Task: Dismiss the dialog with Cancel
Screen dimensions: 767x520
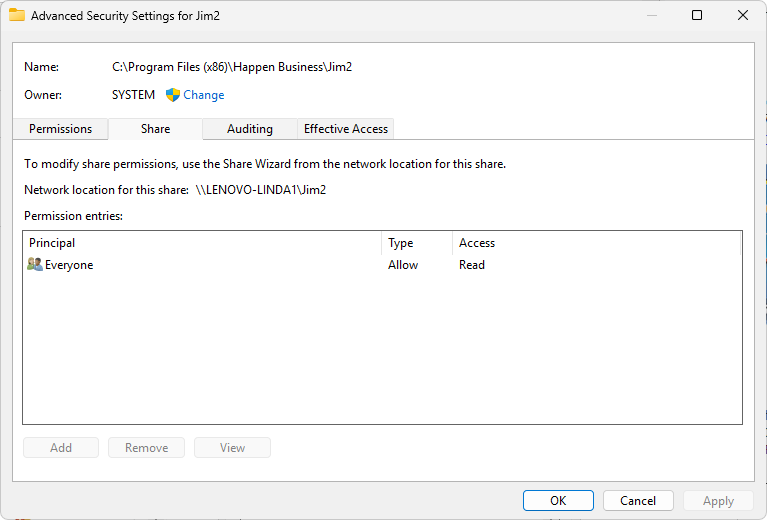Action: click(x=638, y=501)
